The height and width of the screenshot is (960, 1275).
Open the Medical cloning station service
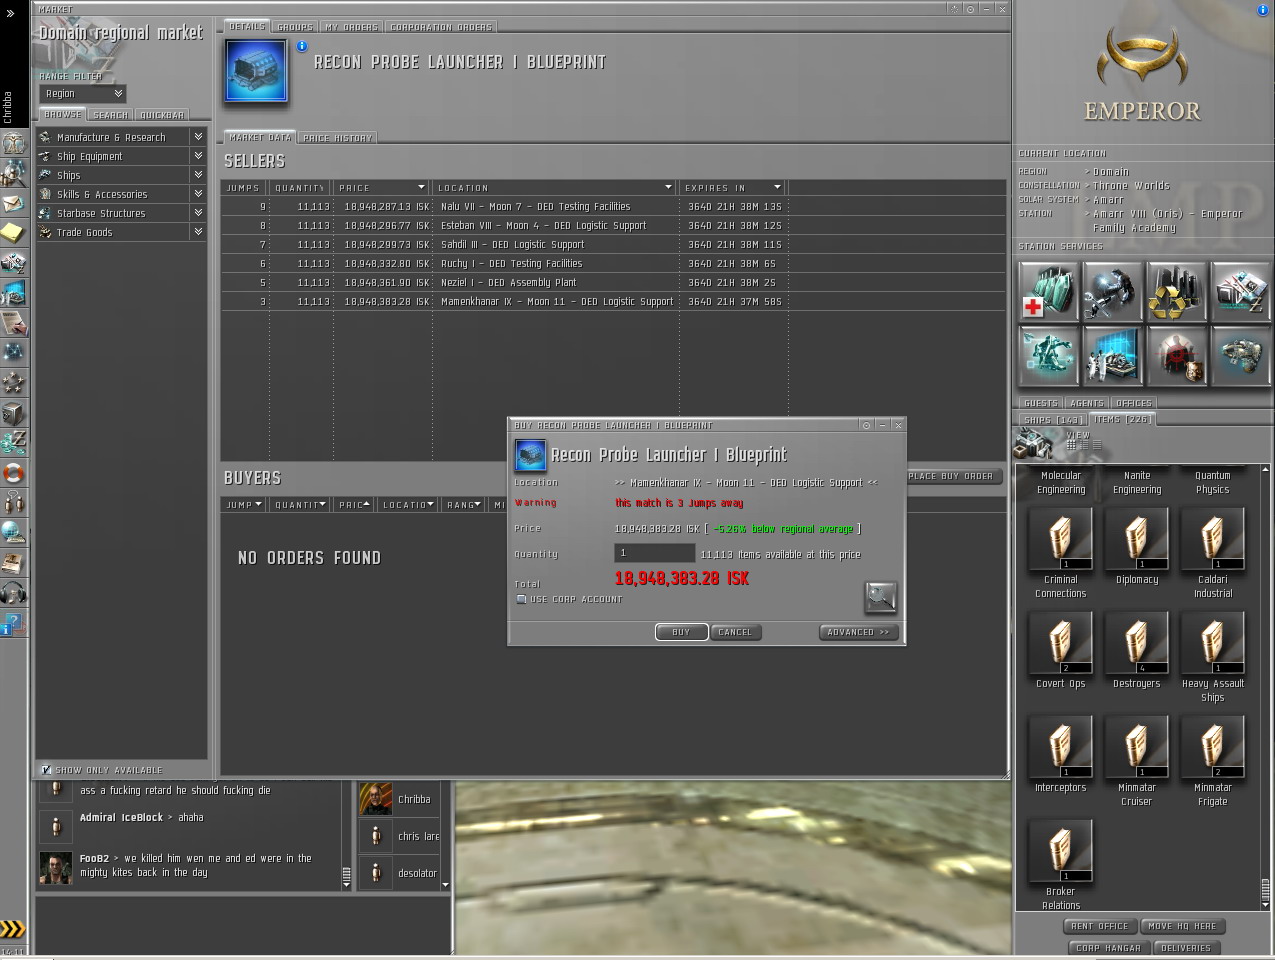pyautogui.click(x=1048, y=291)
